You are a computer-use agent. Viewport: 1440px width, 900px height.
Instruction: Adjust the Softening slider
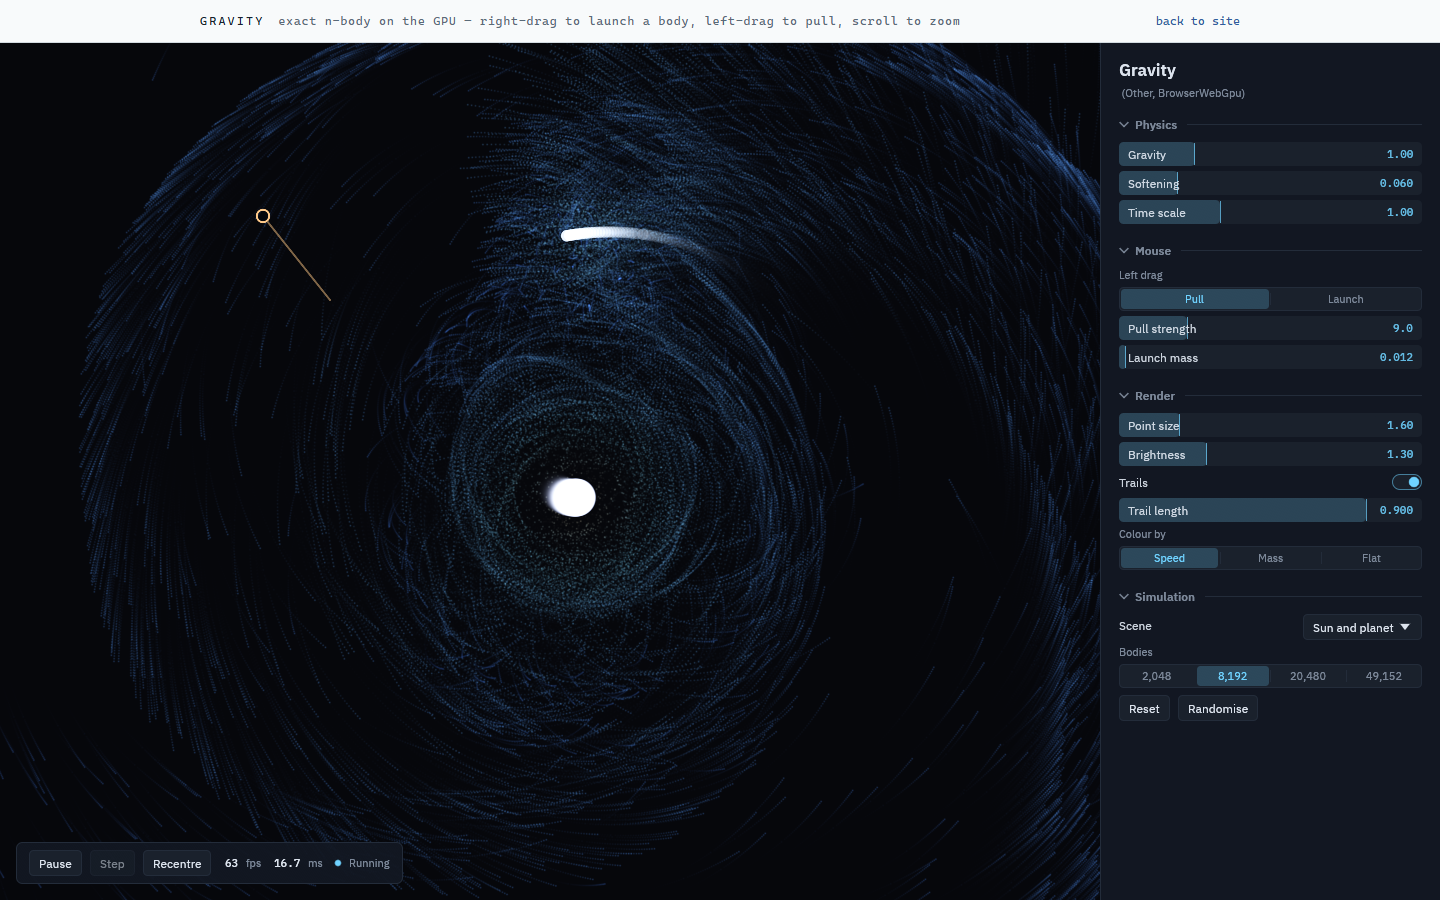(x=1270, y=183)
